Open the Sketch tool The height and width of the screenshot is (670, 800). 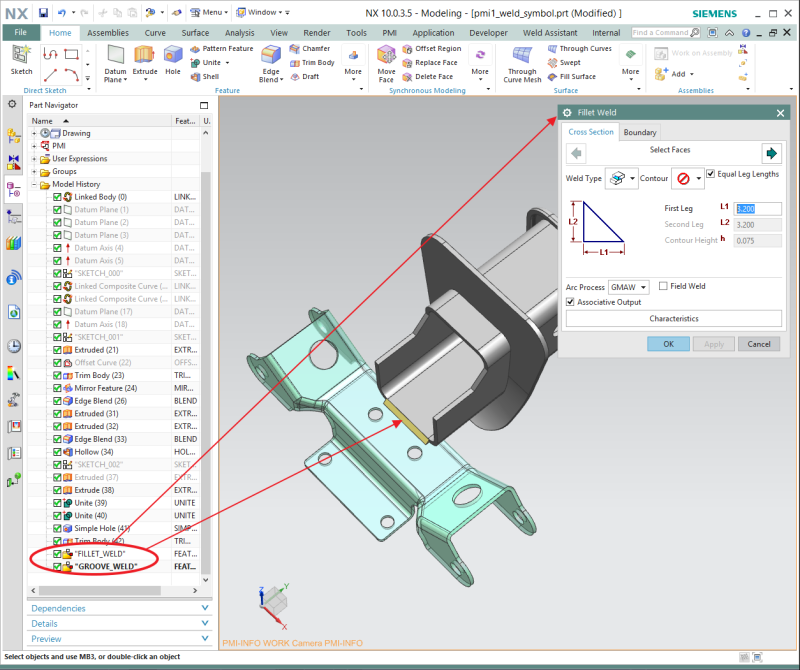[x=21, y=60]
